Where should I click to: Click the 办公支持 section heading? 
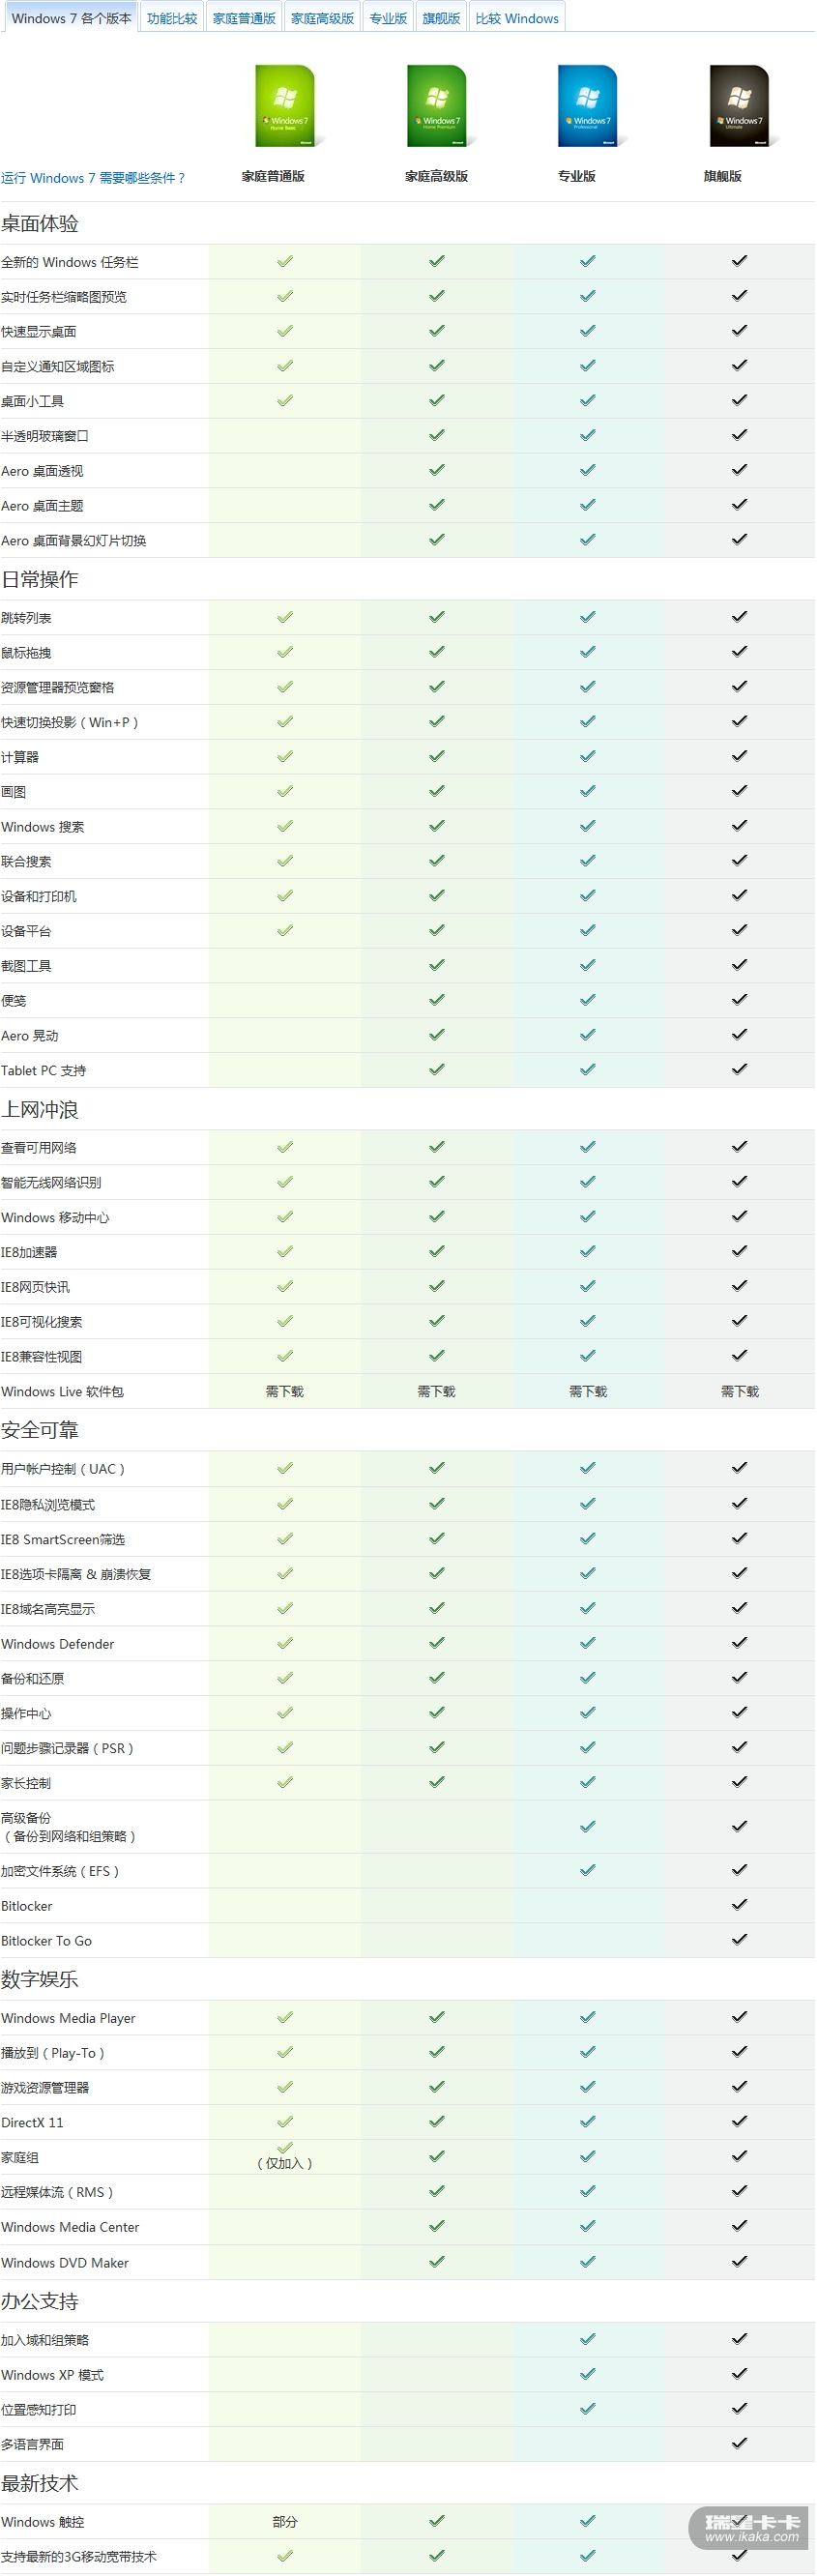coord(40,2301)
